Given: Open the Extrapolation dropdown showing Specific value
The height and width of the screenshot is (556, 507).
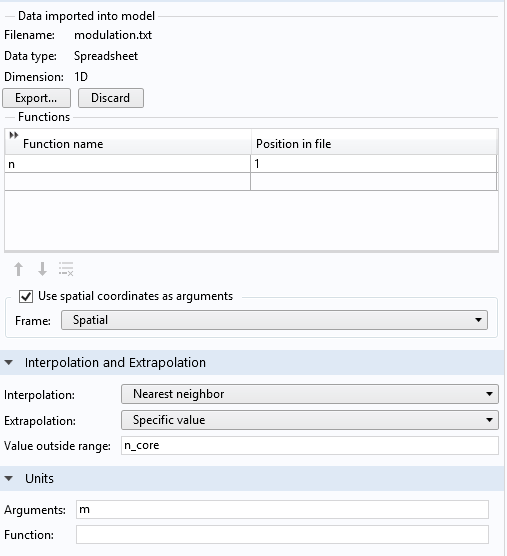Looking at the screenshot, I should coord(310,420).
